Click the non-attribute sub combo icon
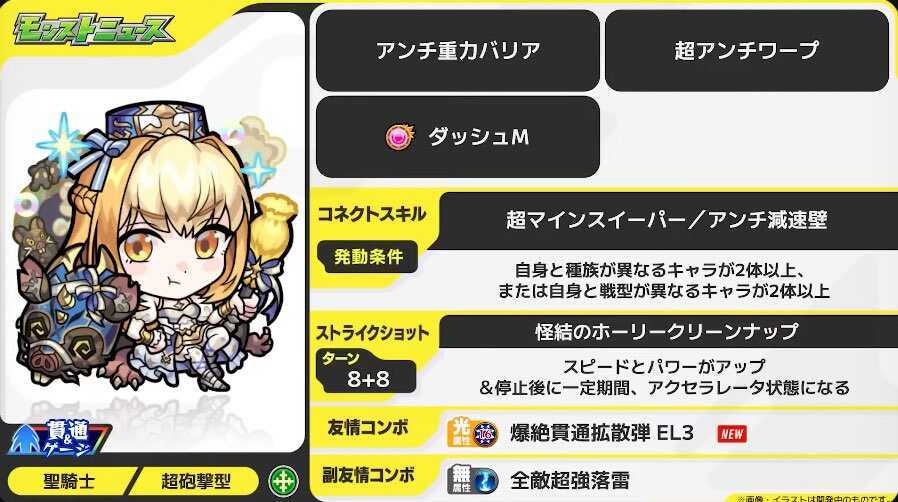The height and width of the screenshot is (502, 898). pyautogui.click(x=472, y=480)
